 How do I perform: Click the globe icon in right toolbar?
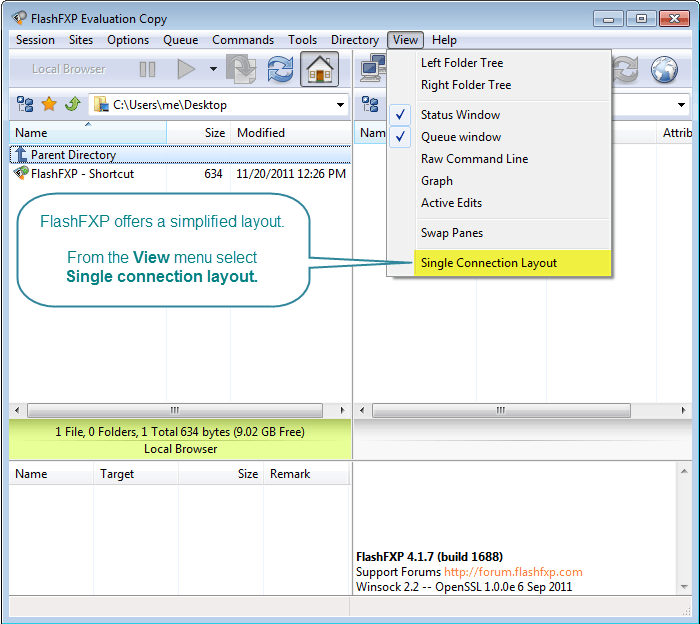click(x=664, y=69)
